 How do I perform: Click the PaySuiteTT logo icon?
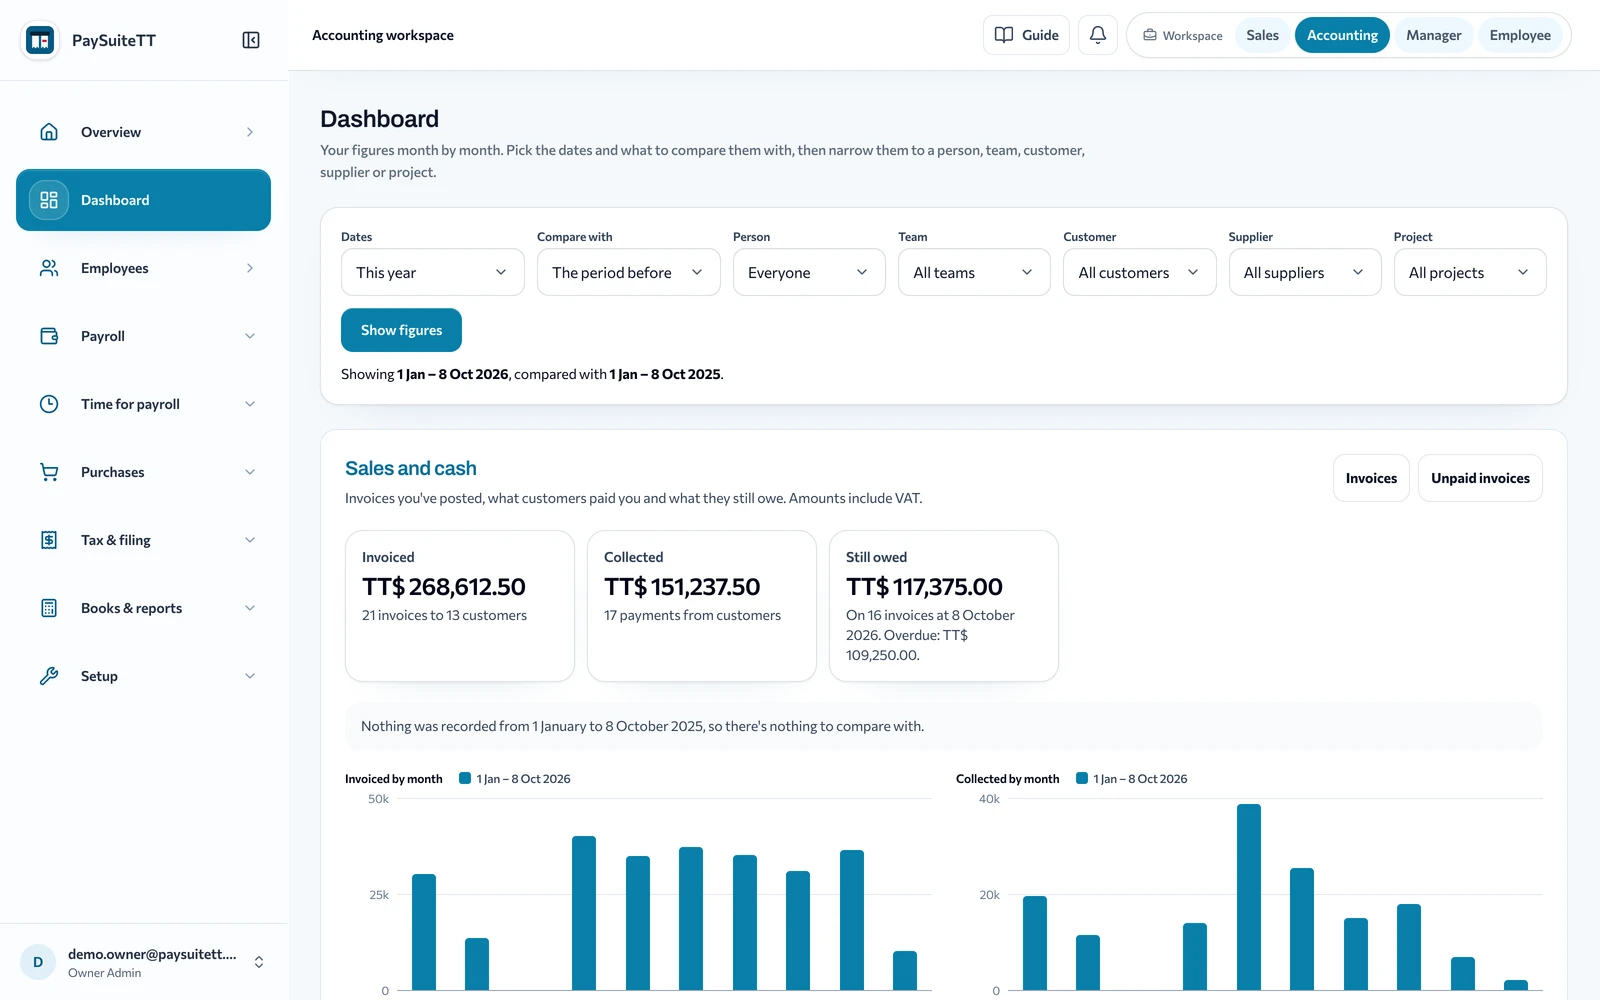click(x=40, y=40)
